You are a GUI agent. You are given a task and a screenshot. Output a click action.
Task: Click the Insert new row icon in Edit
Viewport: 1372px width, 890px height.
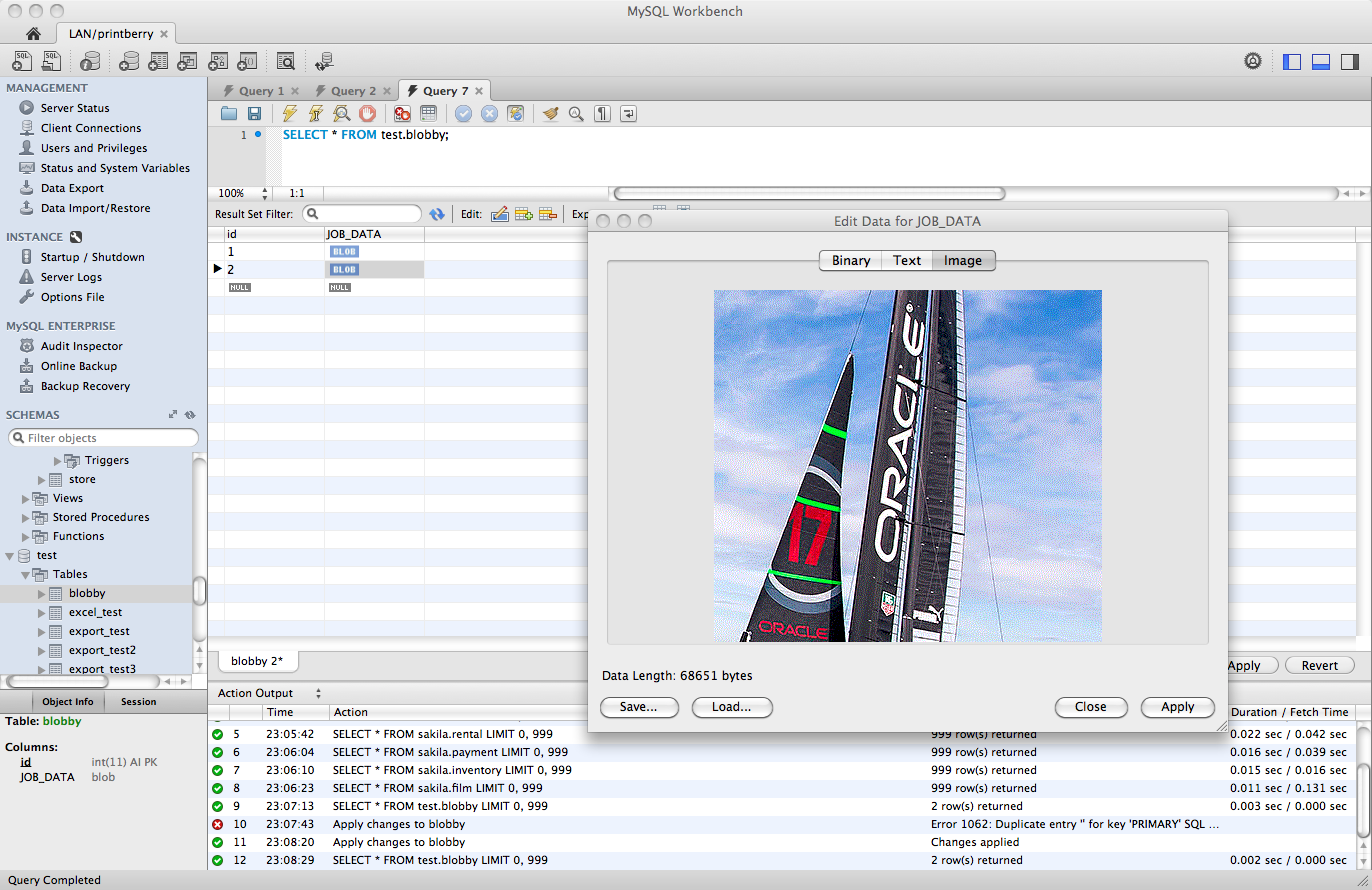(523, 214)
